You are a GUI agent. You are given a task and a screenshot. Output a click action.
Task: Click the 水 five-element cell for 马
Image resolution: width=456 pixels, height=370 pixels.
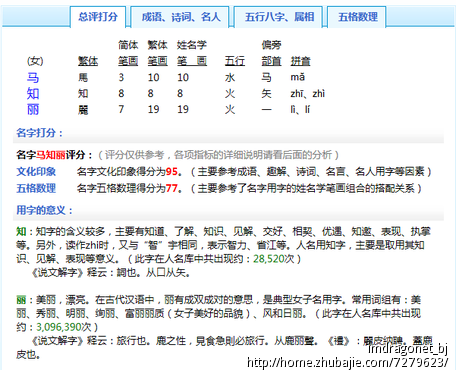click(230, 78)
